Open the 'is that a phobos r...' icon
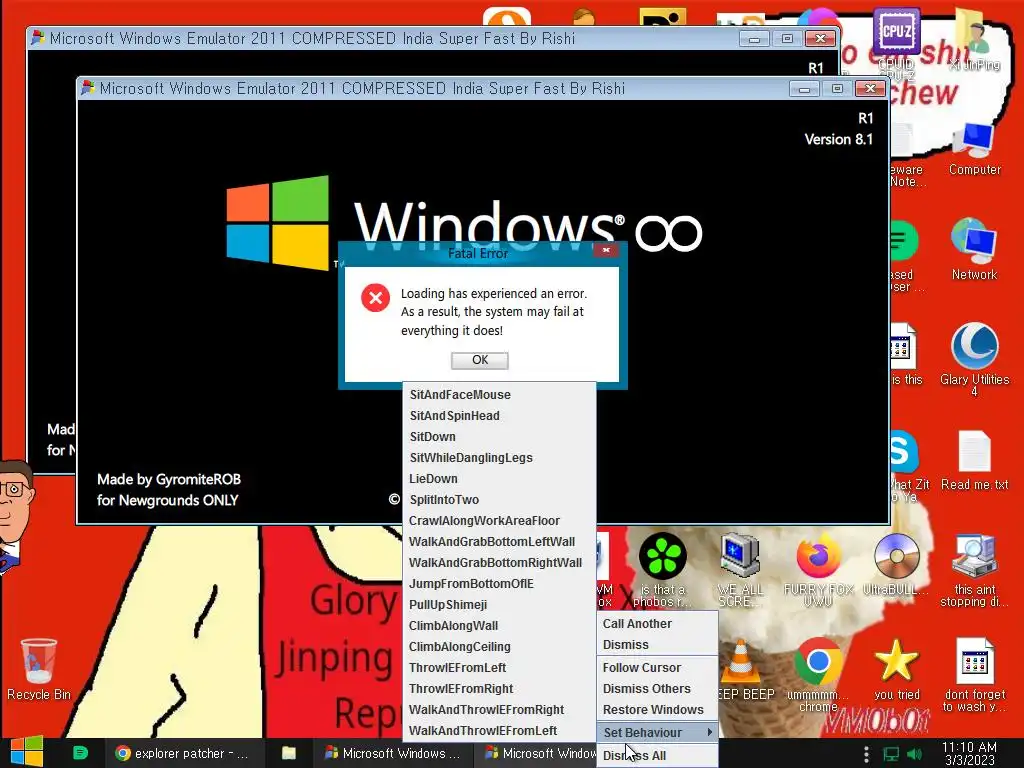 (662, 570)
